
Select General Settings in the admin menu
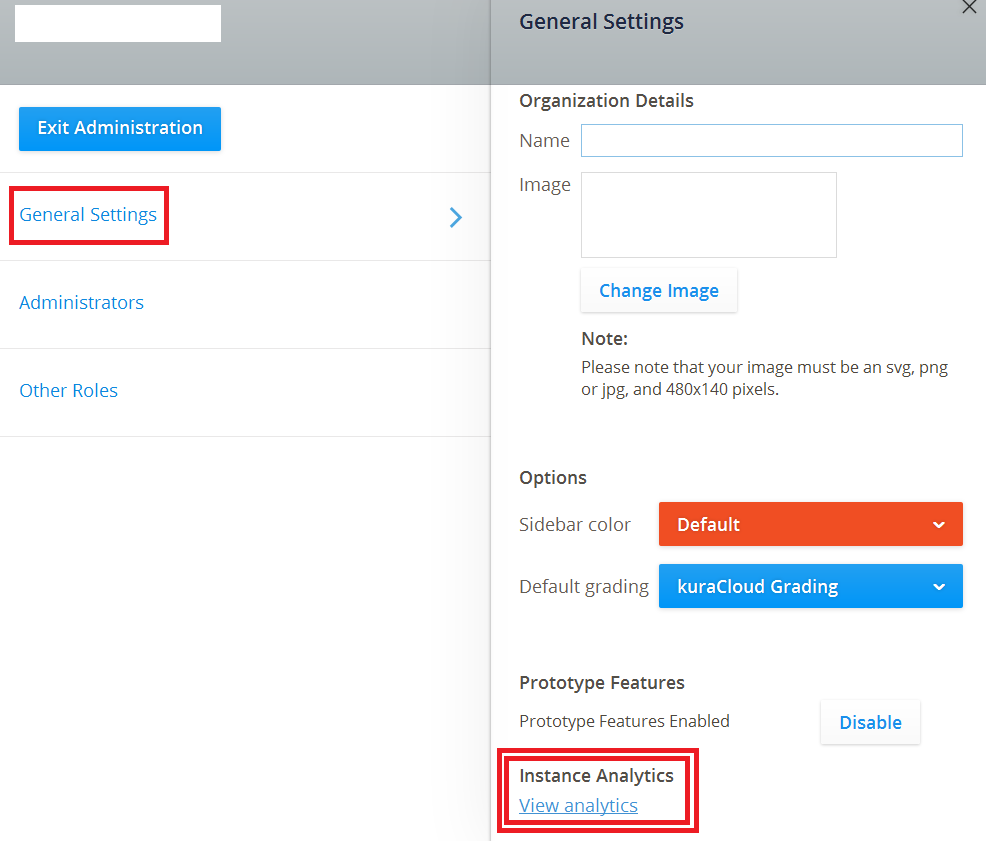(88, 215)
